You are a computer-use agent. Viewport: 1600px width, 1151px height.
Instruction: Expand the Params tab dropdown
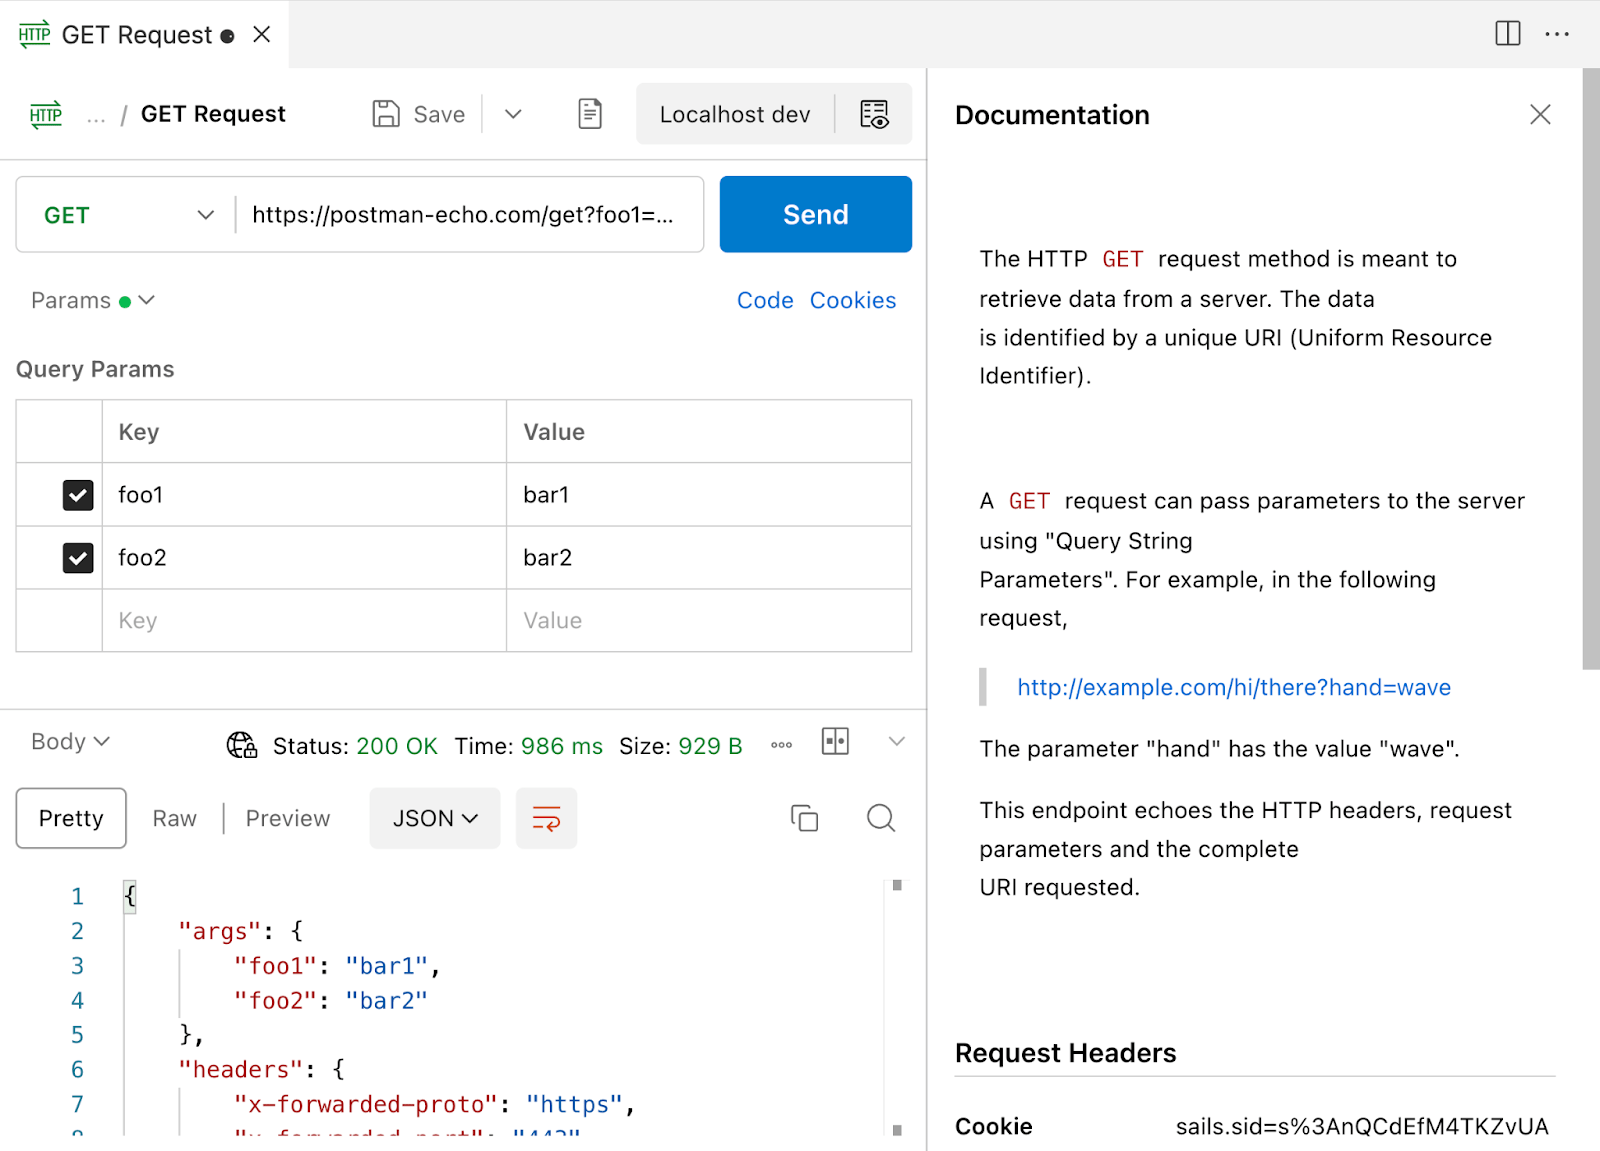pos(93,300)
